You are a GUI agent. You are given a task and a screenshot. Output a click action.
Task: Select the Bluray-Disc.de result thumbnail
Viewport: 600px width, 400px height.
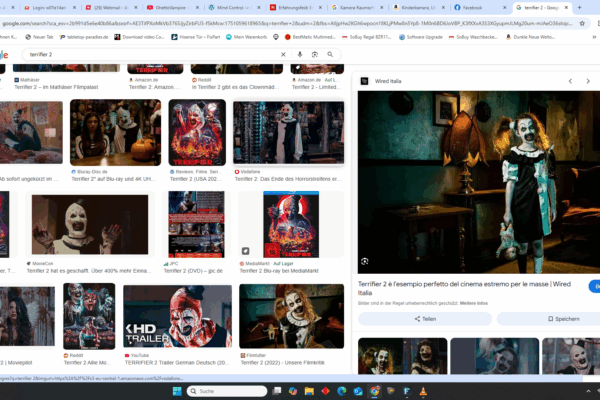point(116,132)
